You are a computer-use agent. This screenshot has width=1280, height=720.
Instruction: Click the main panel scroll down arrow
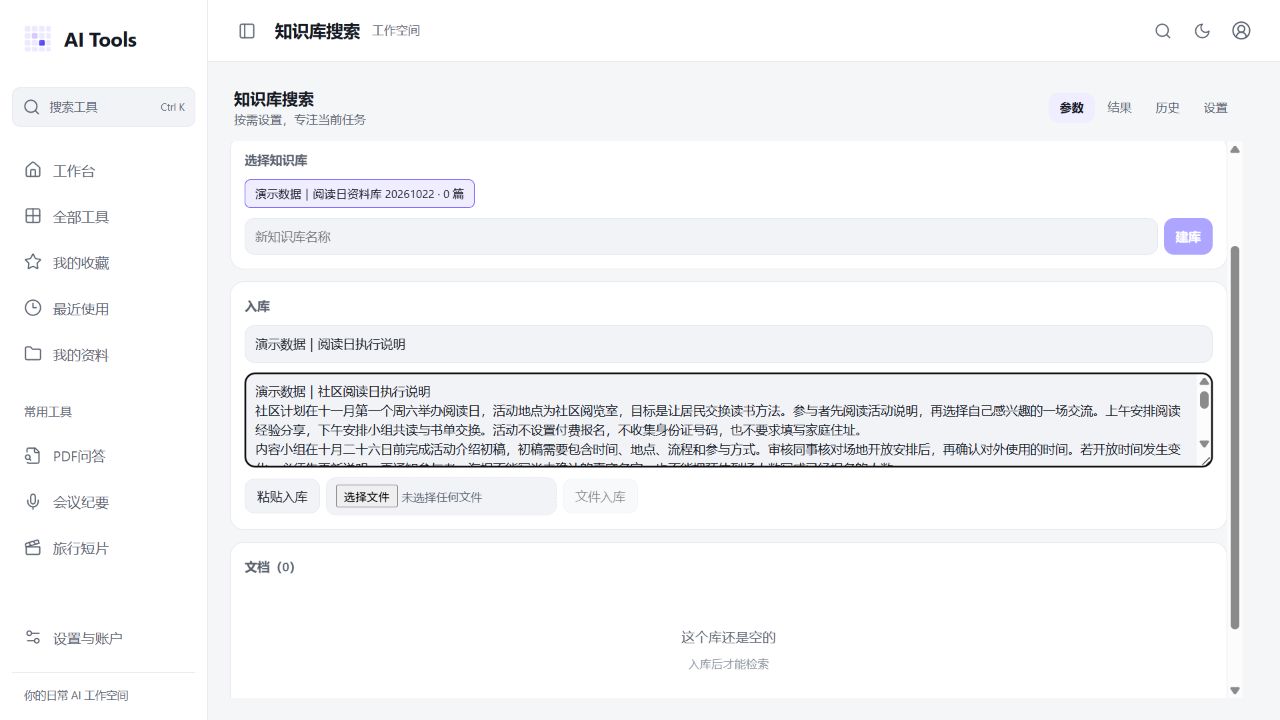tap(1235, 690)
